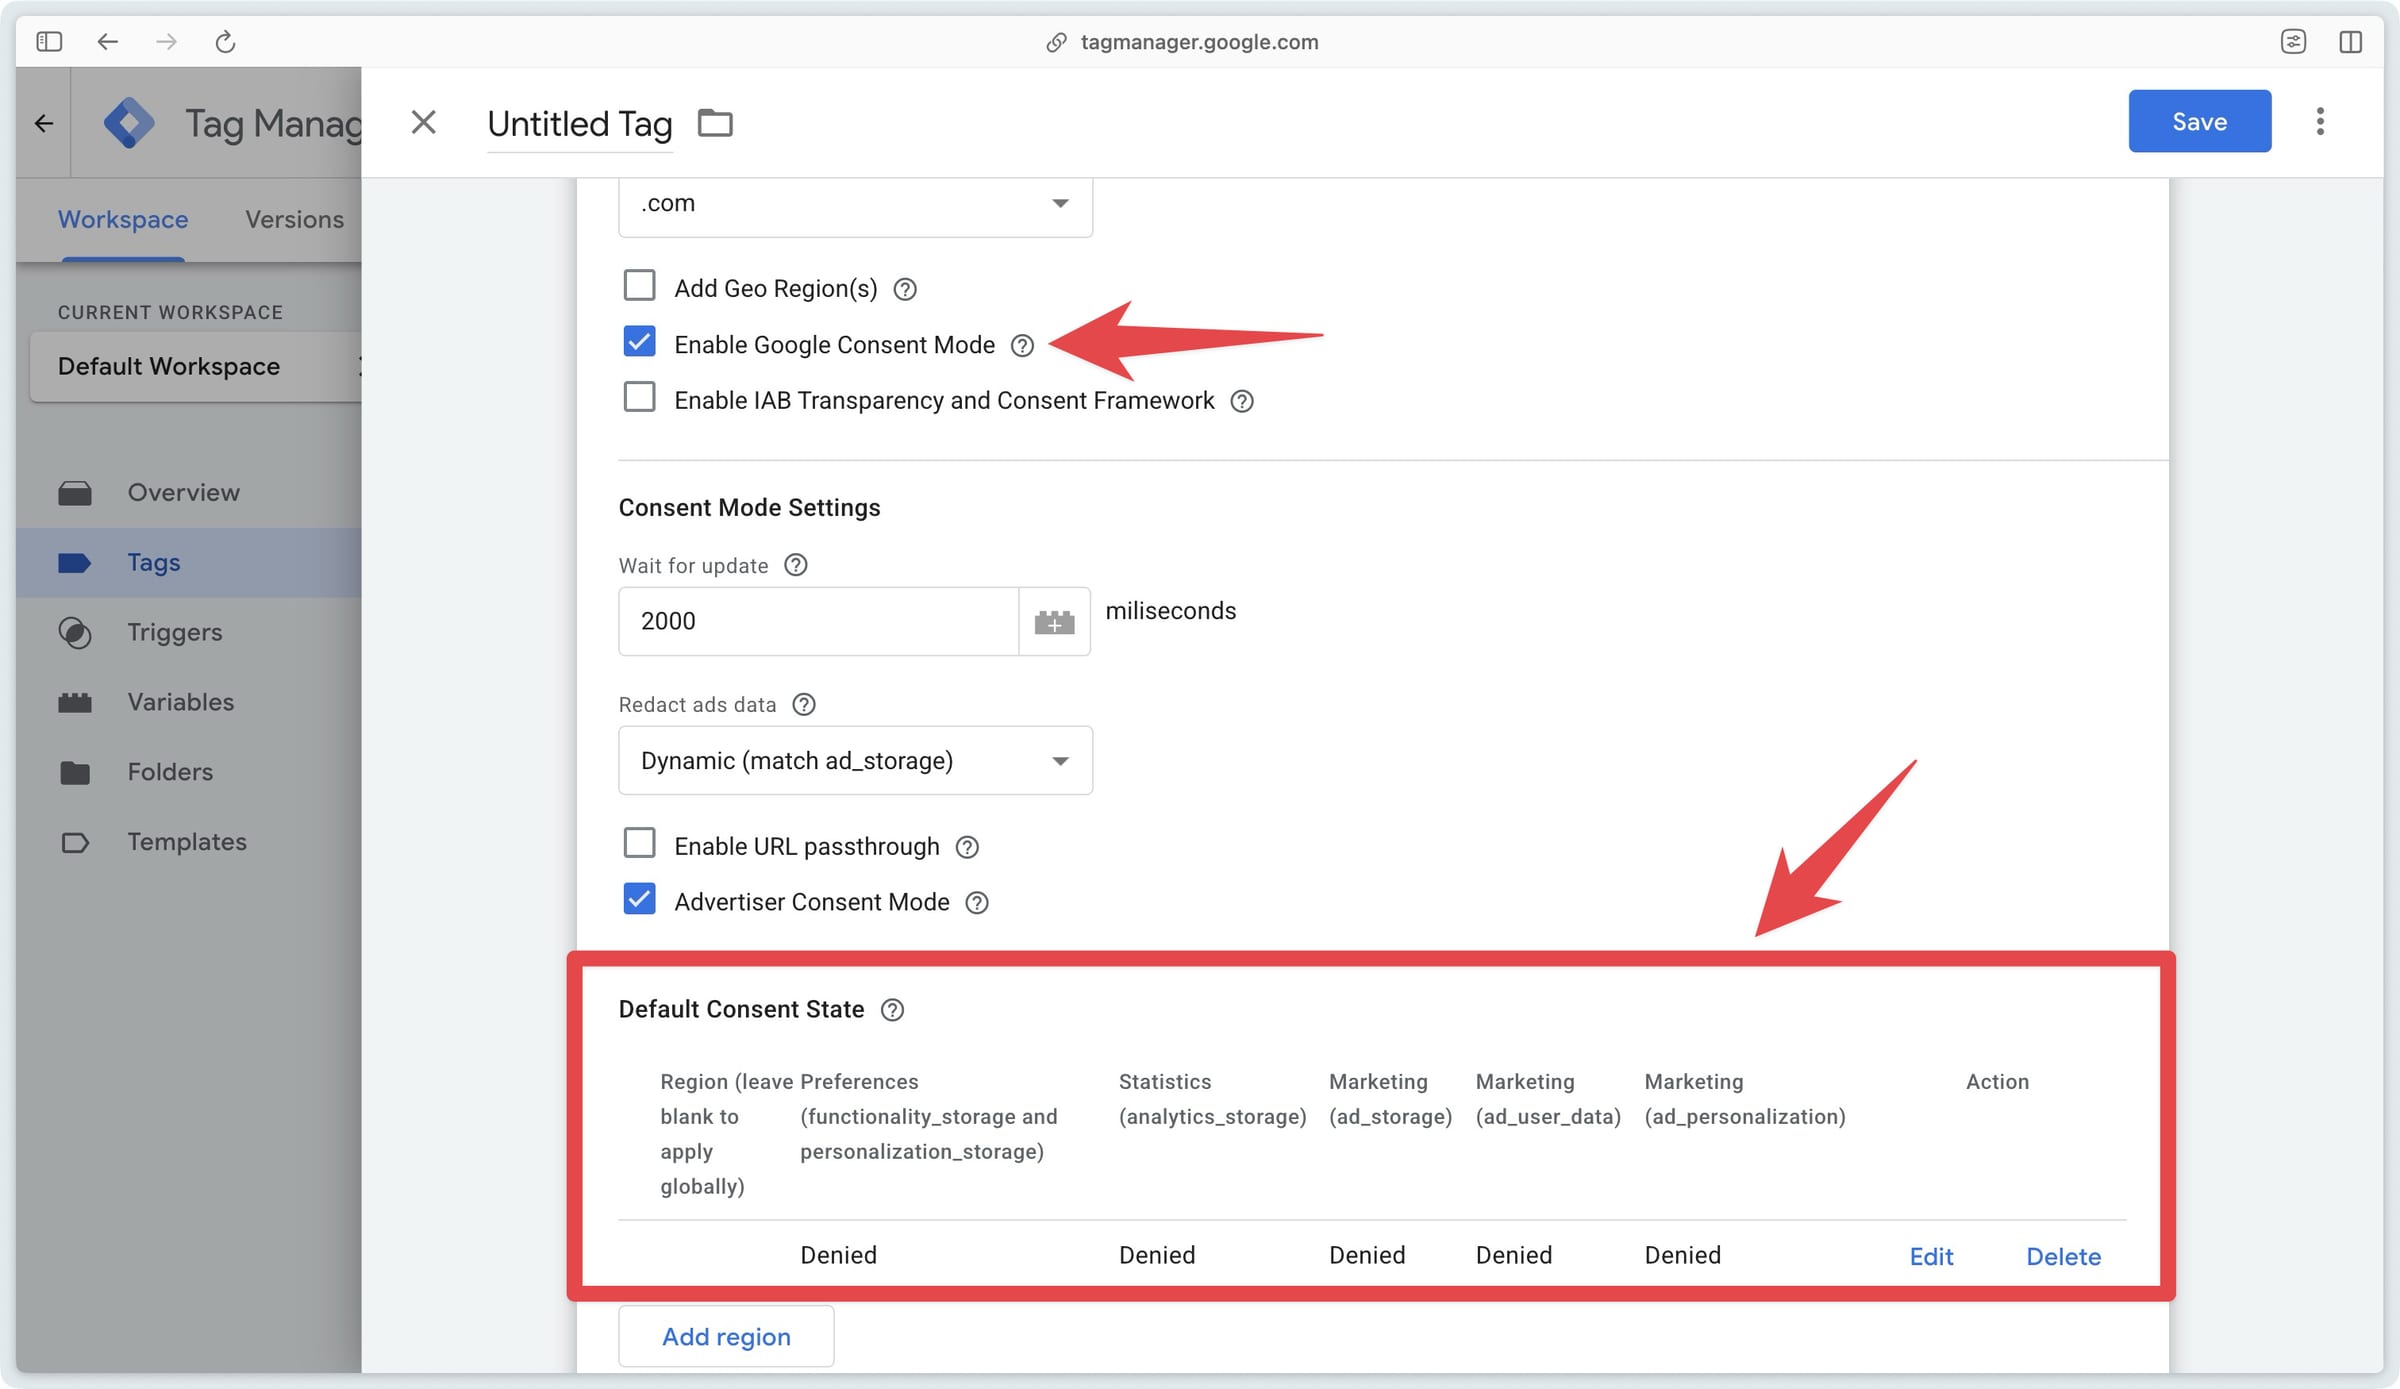
Task: Open help for Add Geo Region(s)
Action: coord(905,289)
